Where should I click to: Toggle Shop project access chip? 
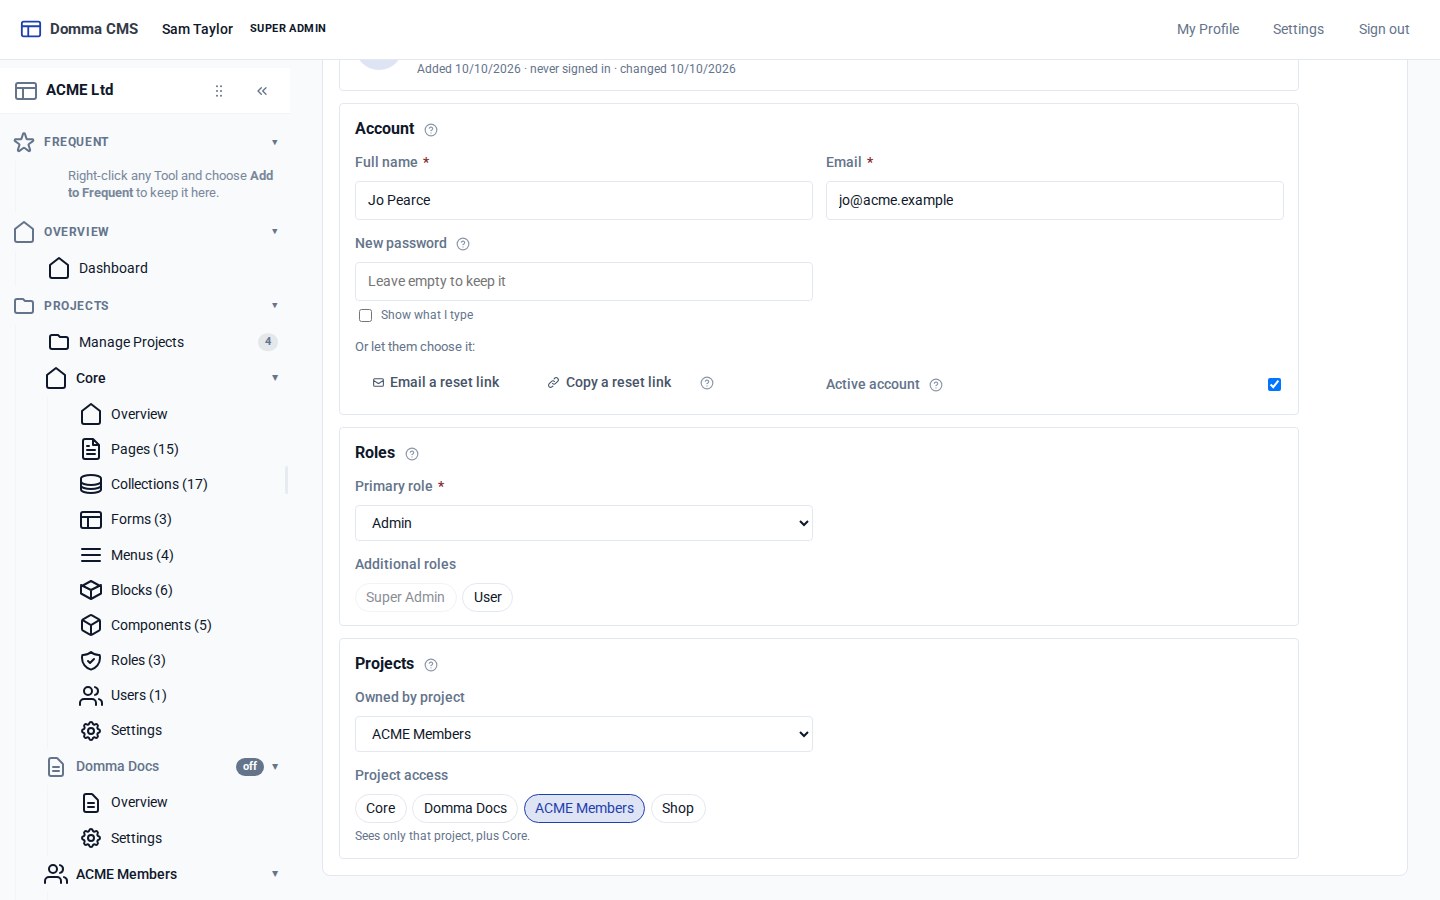coord(678,808)
